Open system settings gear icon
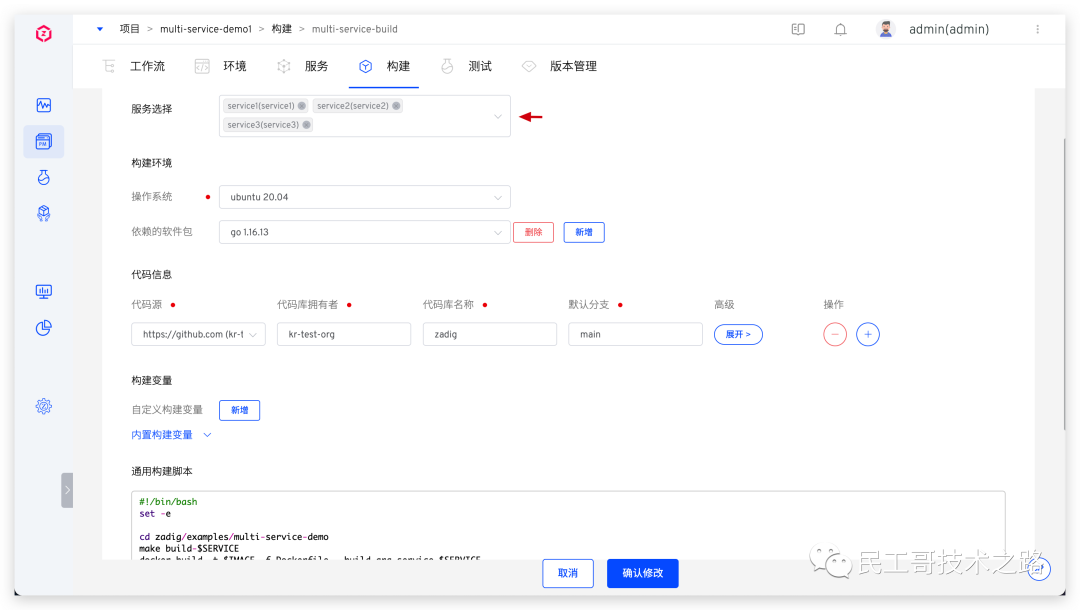 coord(43,406)
